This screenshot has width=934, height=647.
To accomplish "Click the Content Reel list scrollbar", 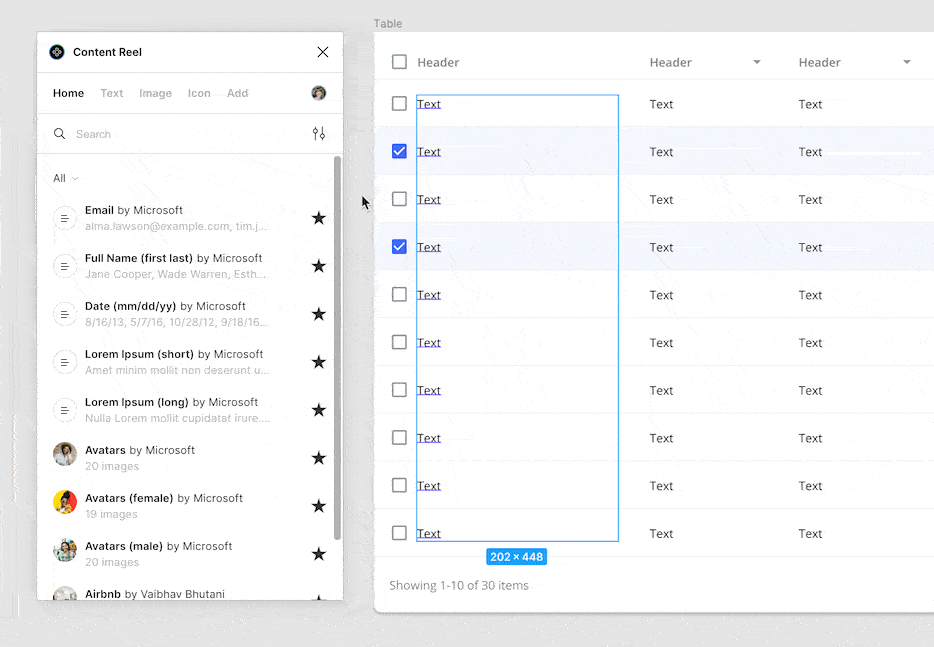I will (x=337, y=348).
